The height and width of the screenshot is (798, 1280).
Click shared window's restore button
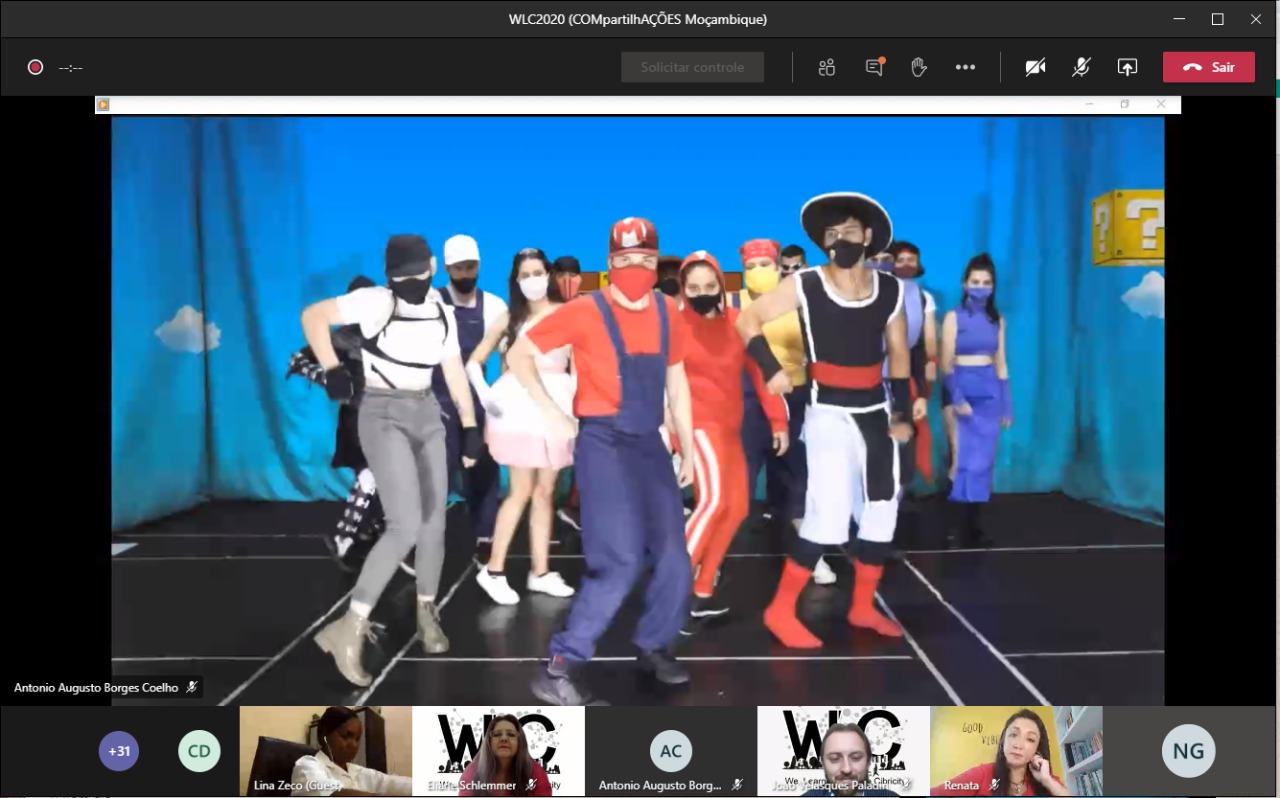point(1125,104)
